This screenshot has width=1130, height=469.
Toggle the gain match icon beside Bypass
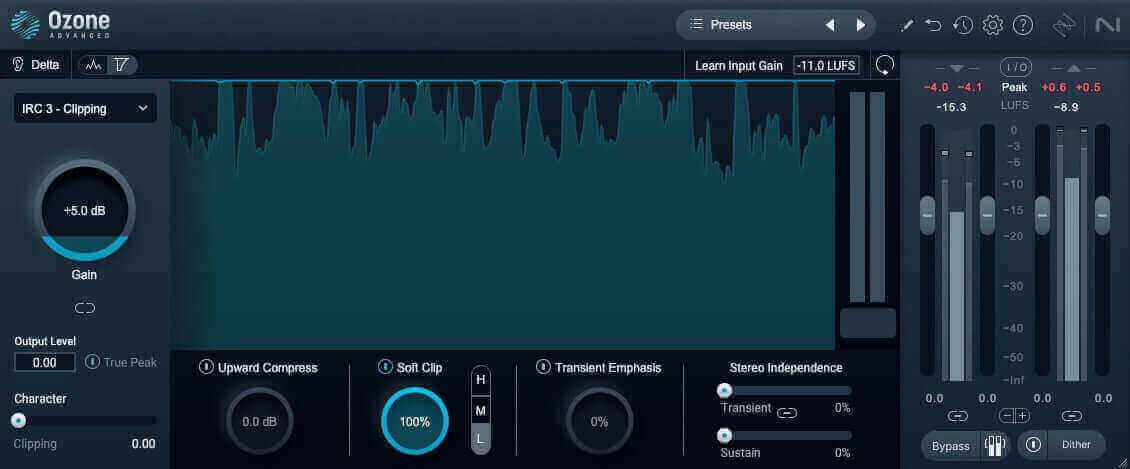pyautogui.click(x=994, y=446)
